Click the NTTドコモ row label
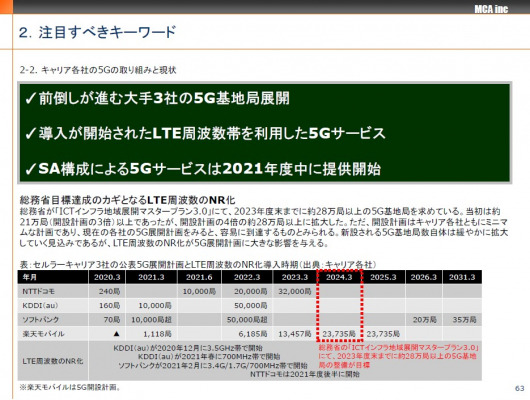The width and height of the screenshot is (530, 400). tap(39, 291)
